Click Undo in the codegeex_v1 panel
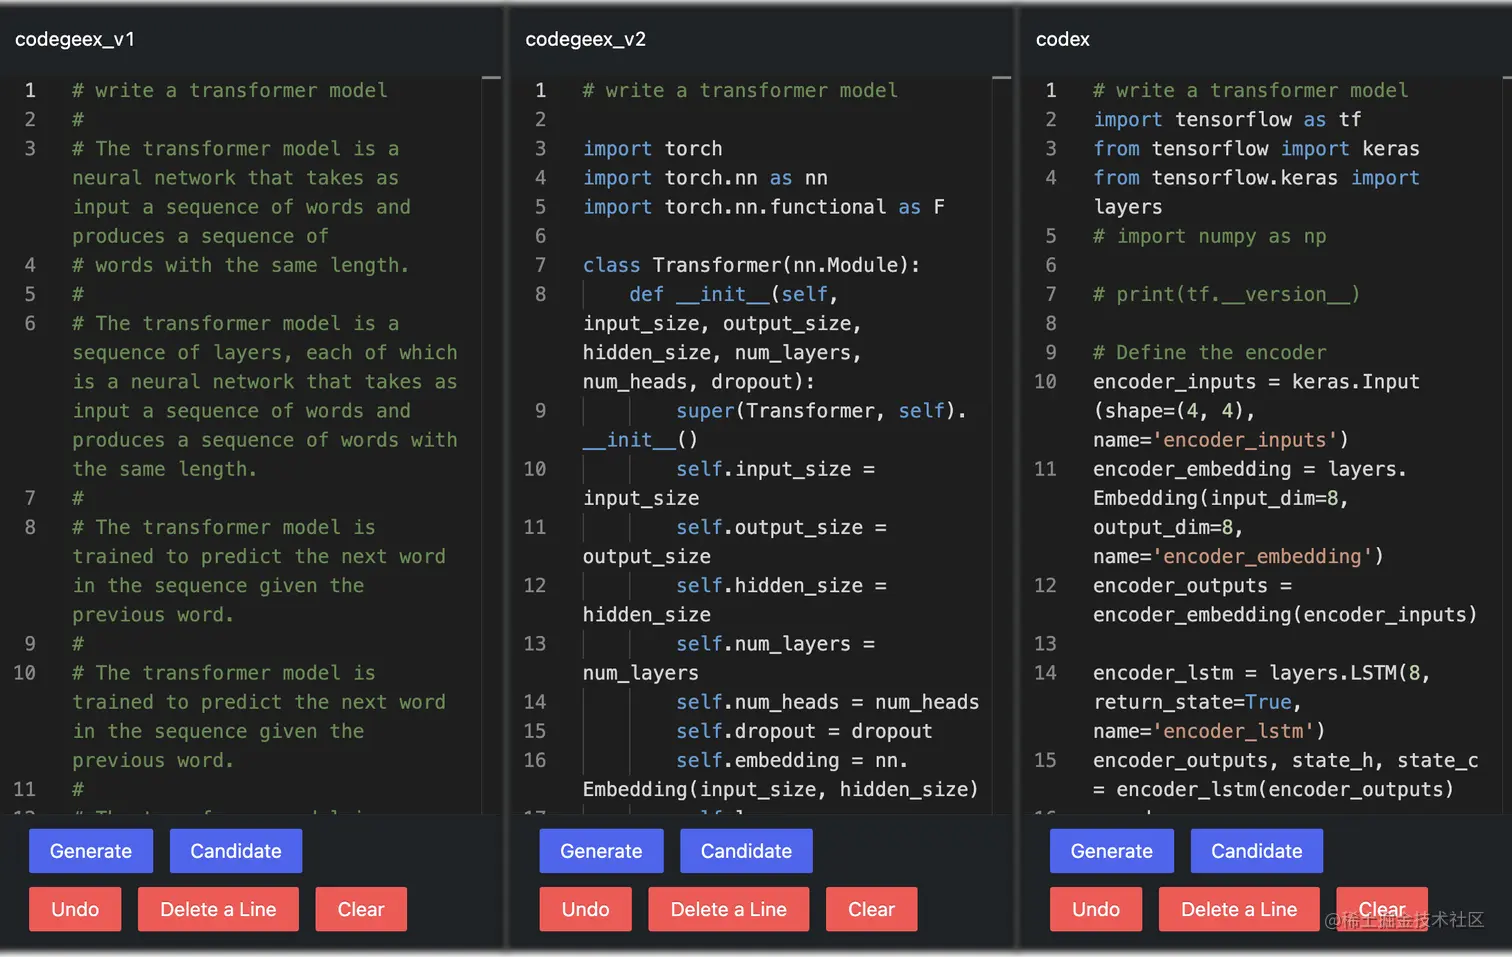1512x957 pixels. 75,909
